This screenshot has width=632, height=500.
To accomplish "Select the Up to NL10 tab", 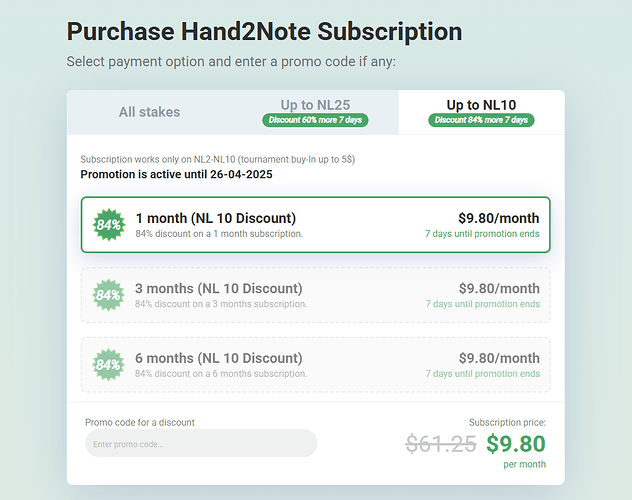I will pos(481,104).
